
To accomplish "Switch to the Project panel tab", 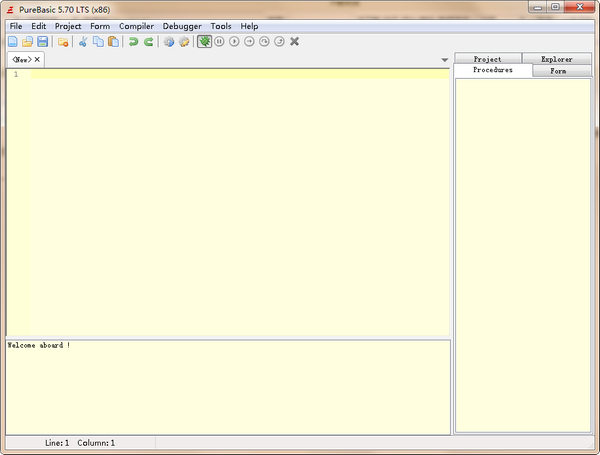I will 487,59.
